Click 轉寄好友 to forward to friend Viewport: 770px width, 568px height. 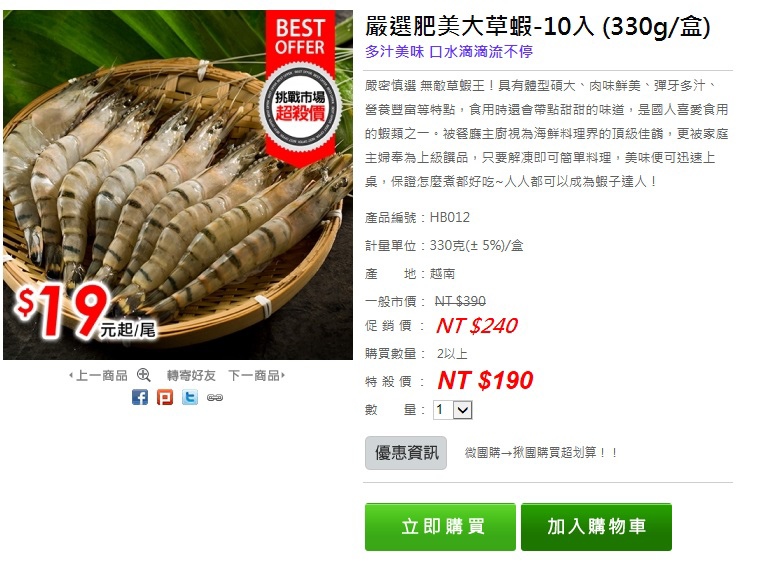point(191,376)
